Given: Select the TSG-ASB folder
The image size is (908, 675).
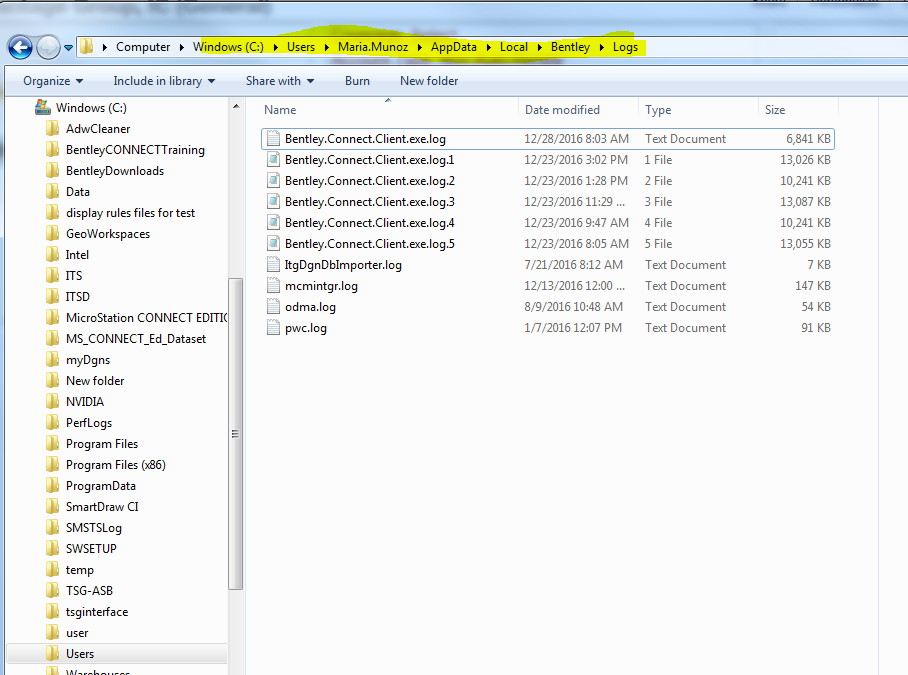Looking at the screenshot, I should coord(89,590).
